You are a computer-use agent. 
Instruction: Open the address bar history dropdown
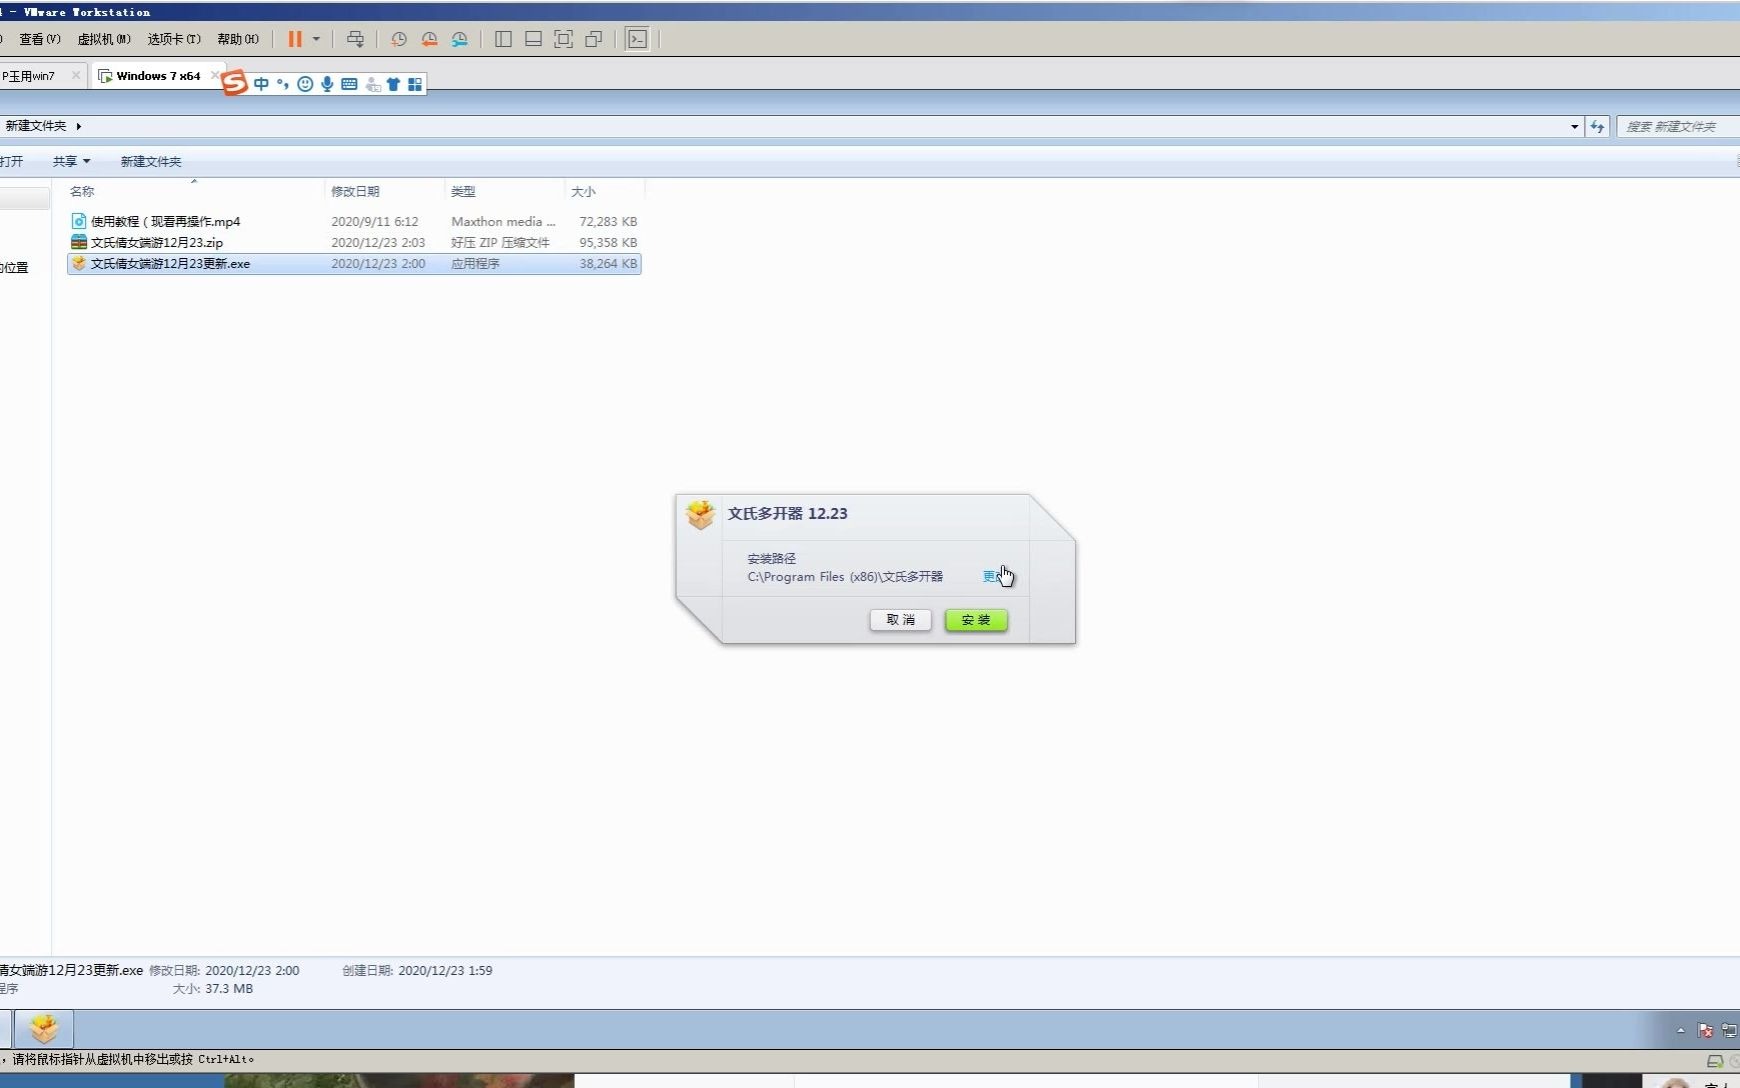click(x=1574, y=126)
